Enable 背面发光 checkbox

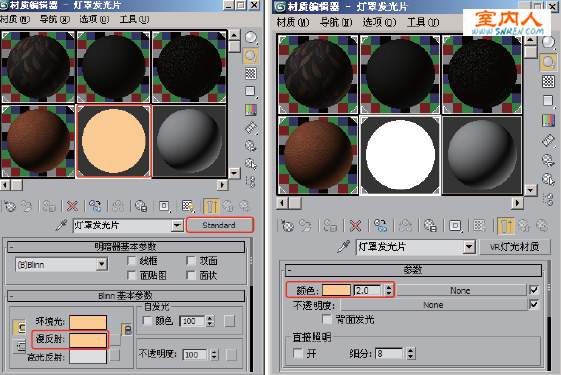327,319
